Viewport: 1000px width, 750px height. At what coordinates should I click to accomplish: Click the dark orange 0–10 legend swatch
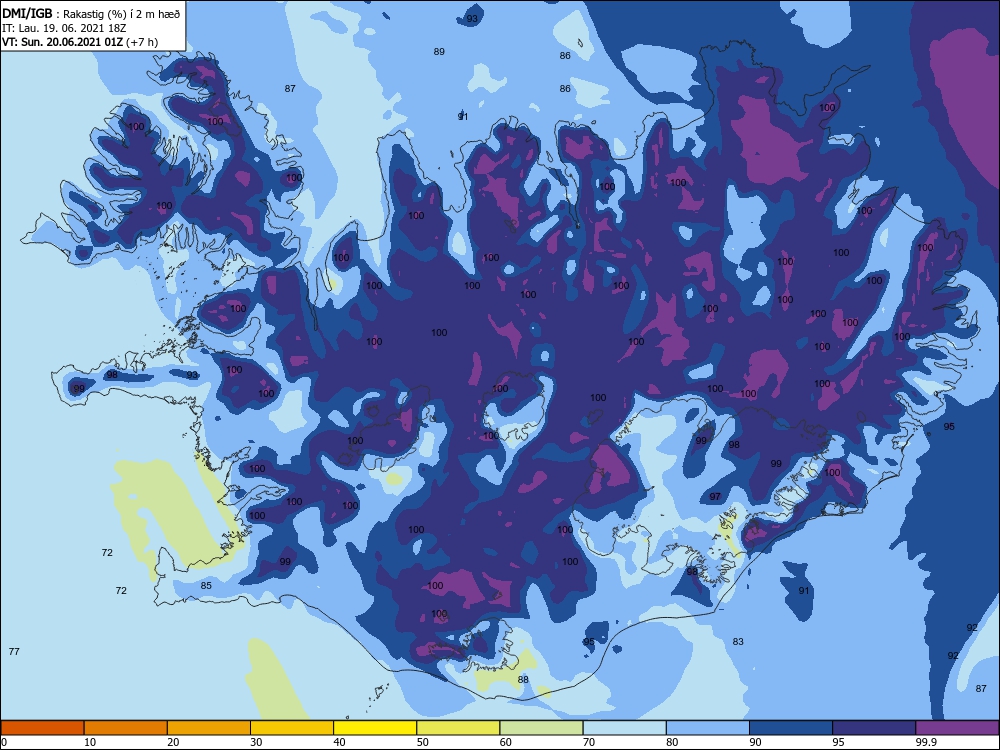click(42, 728)
